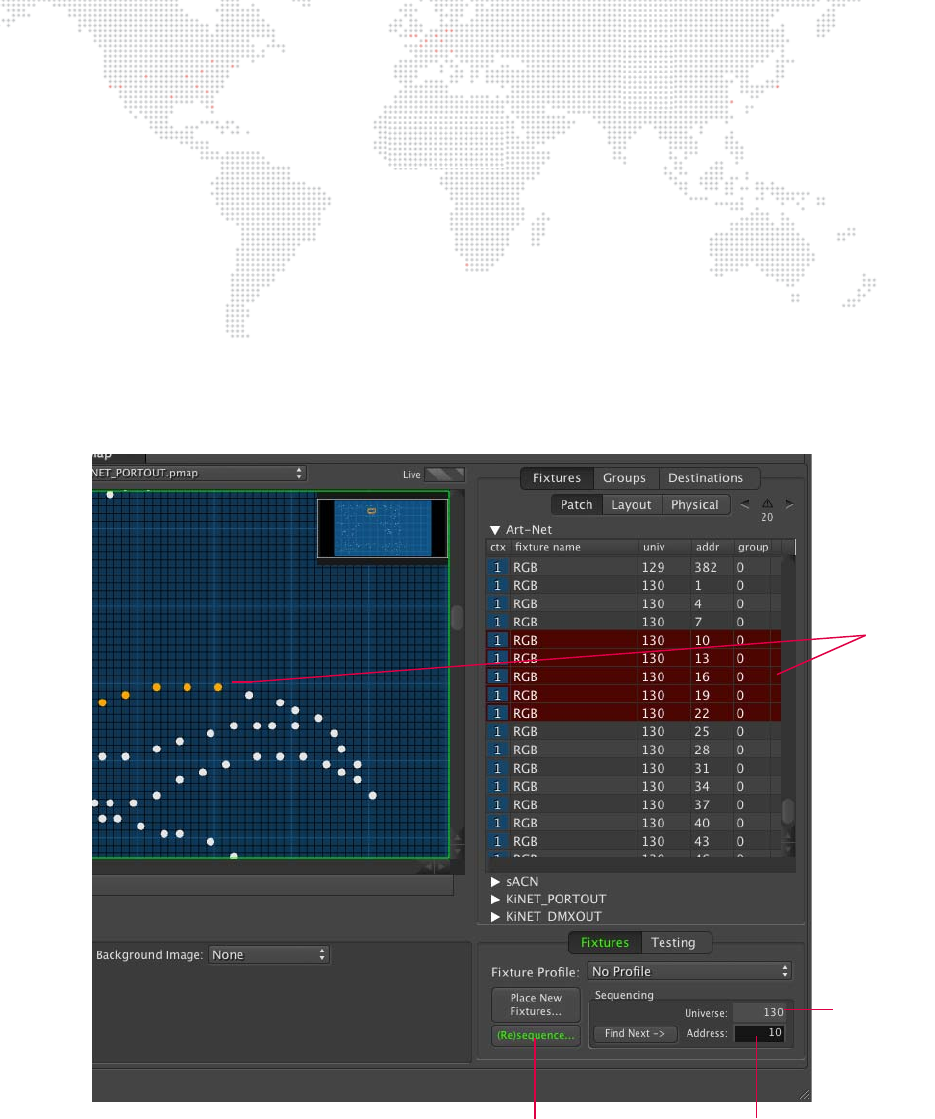Collapse the Art-Net section
Viewport: 935px width, 1119px height.
[495, 530]
